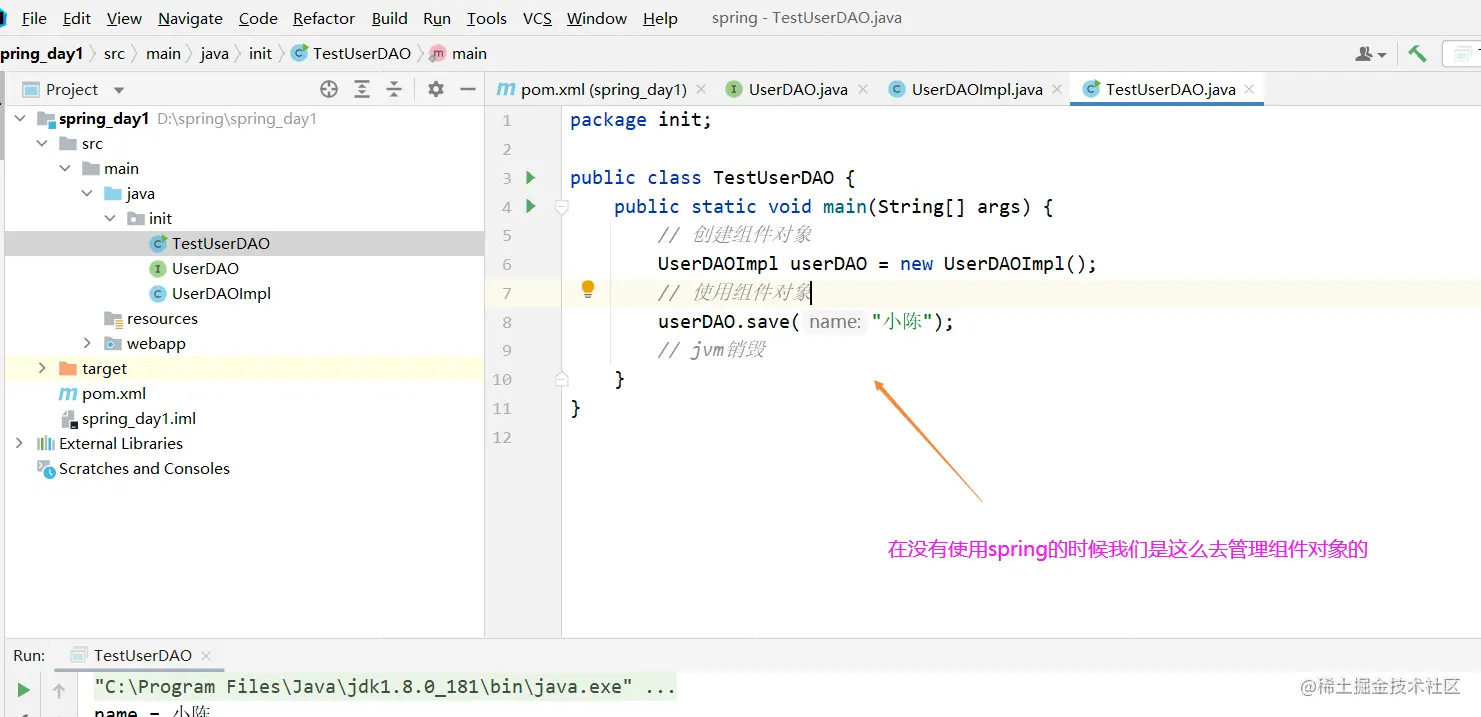
Task: Collapse the java folder
Action: (x=87, y=193)
